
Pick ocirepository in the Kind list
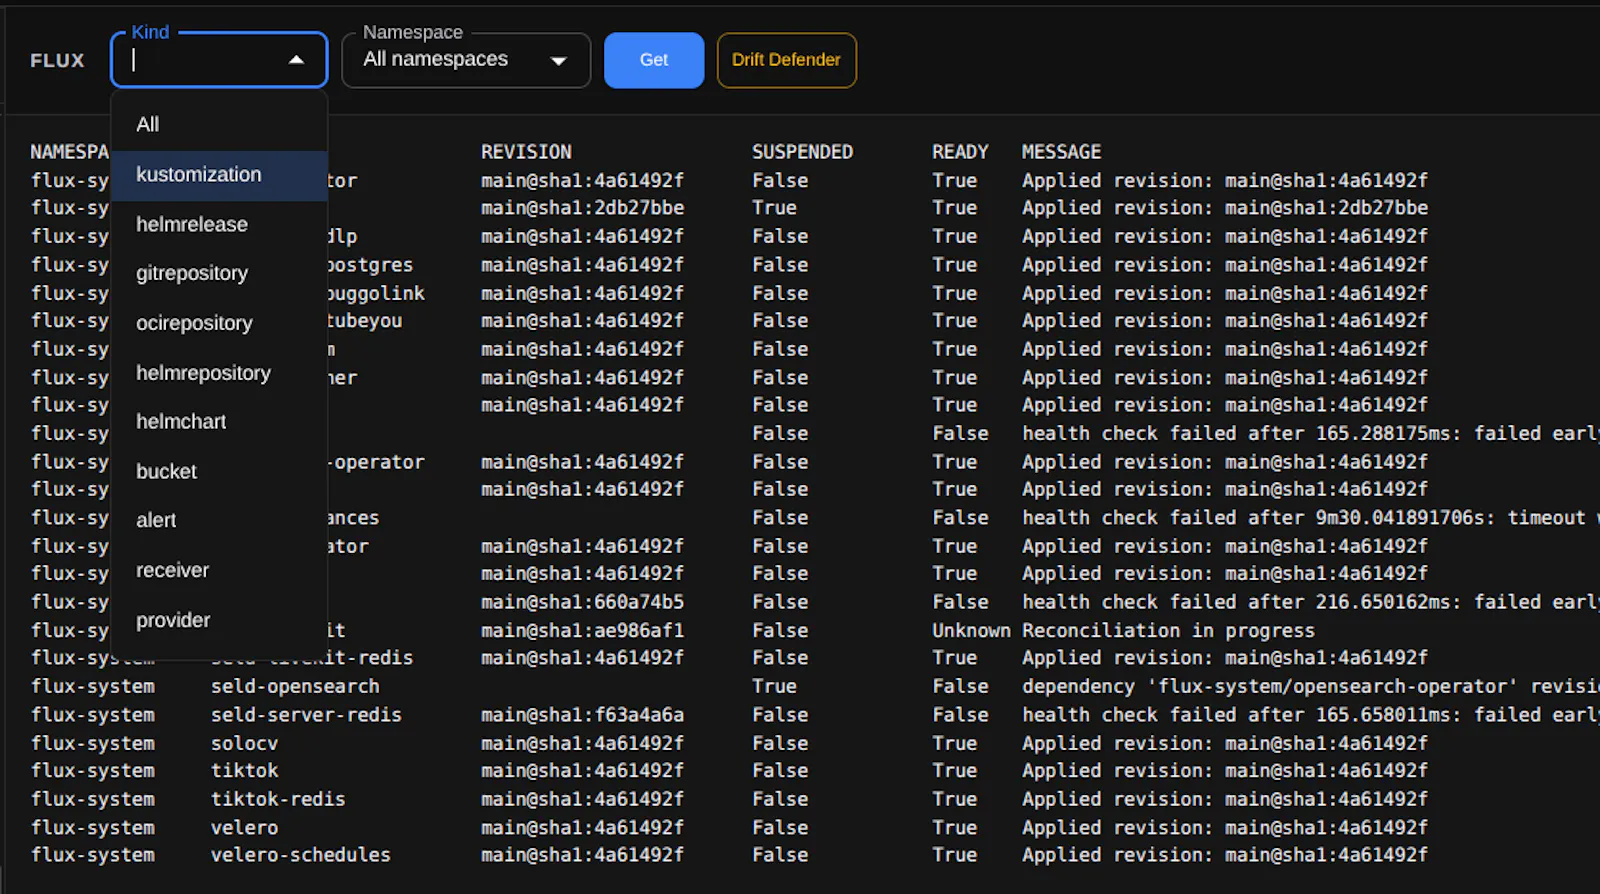[x=219, y=323]
